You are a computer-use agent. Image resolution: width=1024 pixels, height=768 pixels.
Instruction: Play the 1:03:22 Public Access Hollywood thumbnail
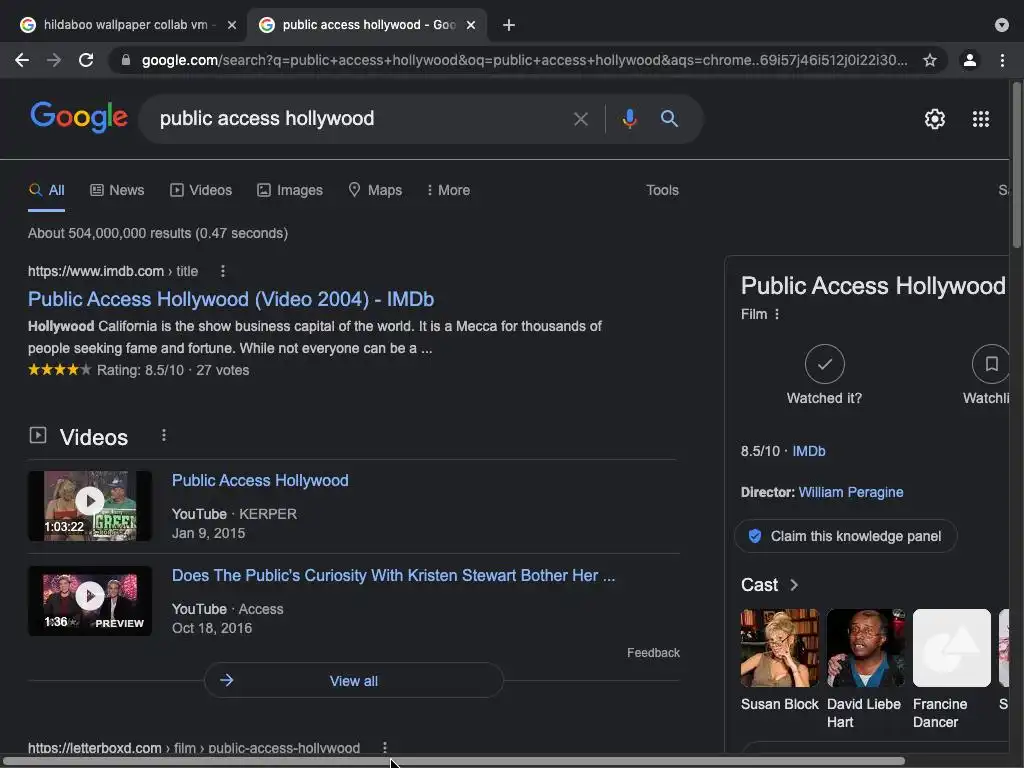coord(90,505)
